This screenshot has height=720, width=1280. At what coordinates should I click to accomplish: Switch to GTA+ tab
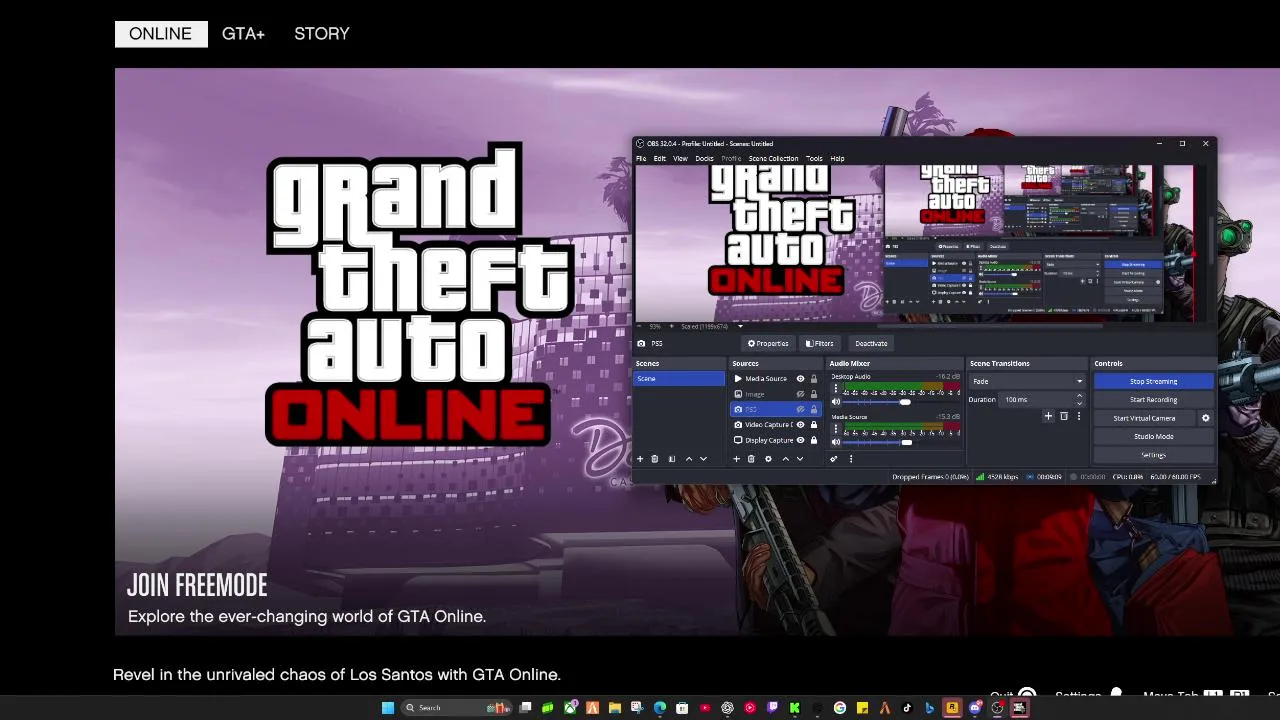[x=243, y=34]
